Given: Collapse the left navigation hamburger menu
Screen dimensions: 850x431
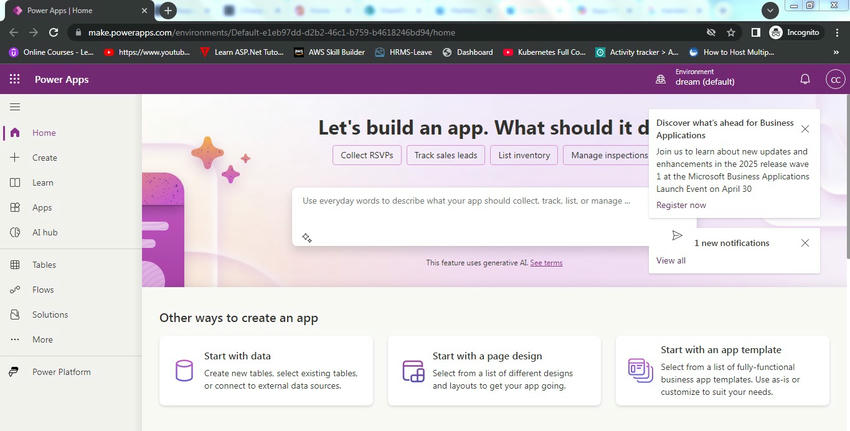Looking at the screenshot, I should pos(15,107).
